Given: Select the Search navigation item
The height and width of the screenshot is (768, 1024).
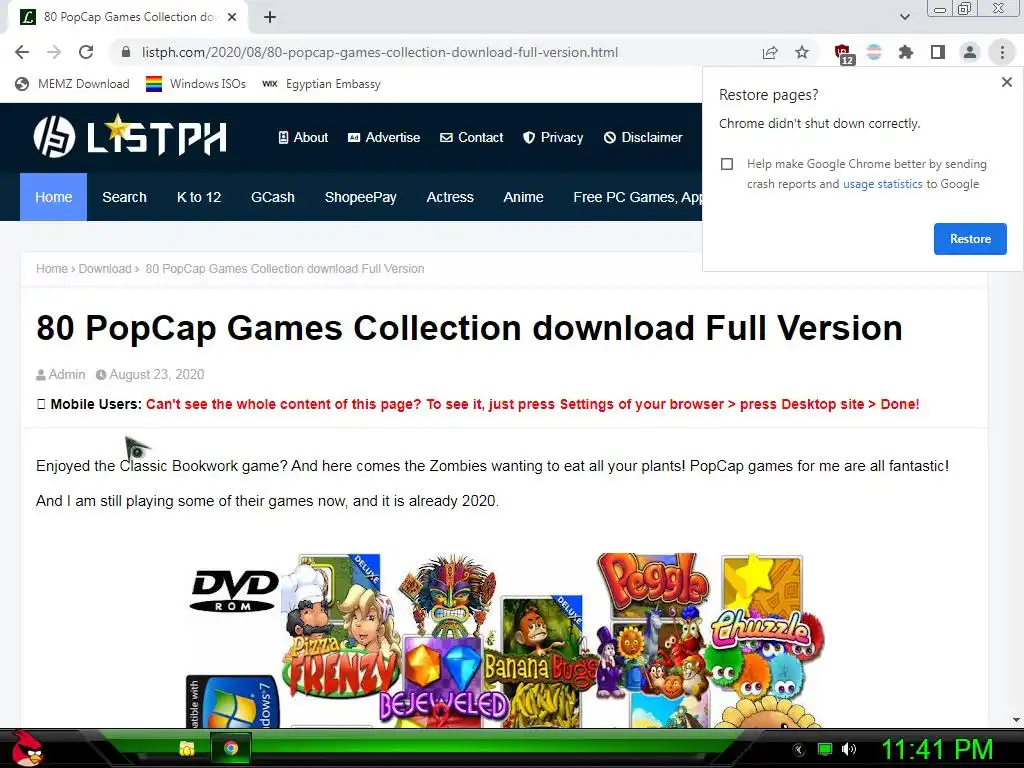Looking at the screenshot, I should click(x=124, y=197).
